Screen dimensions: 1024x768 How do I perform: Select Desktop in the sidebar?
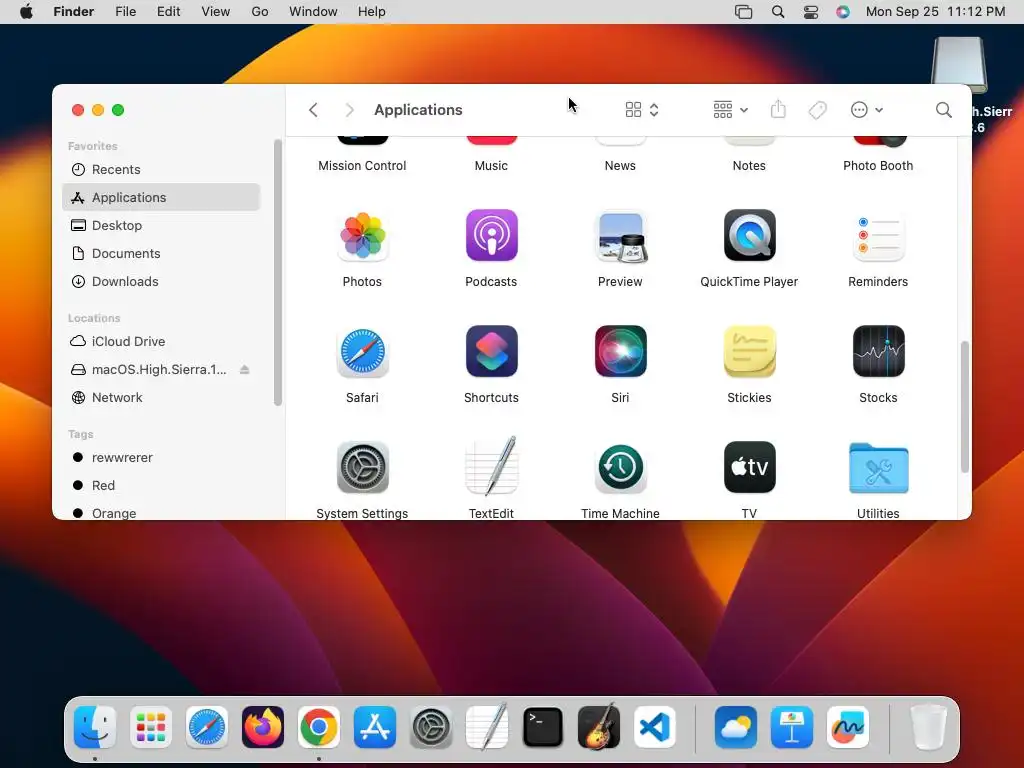pos(161,225)
